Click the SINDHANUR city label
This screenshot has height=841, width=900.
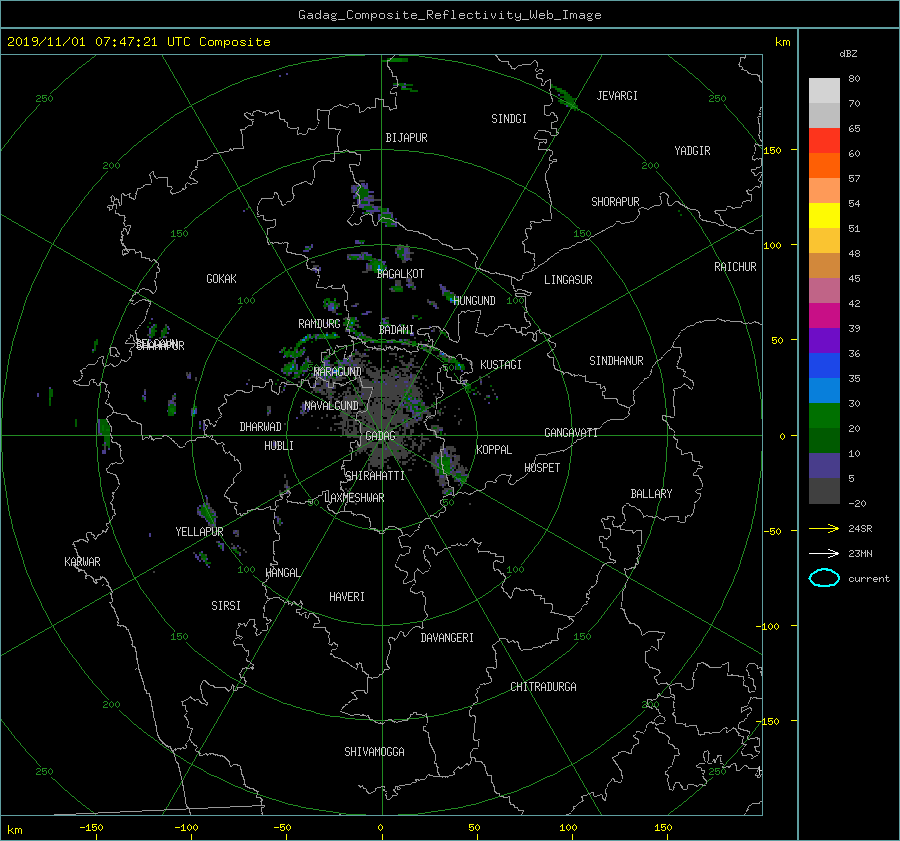[x=616, y=361]
